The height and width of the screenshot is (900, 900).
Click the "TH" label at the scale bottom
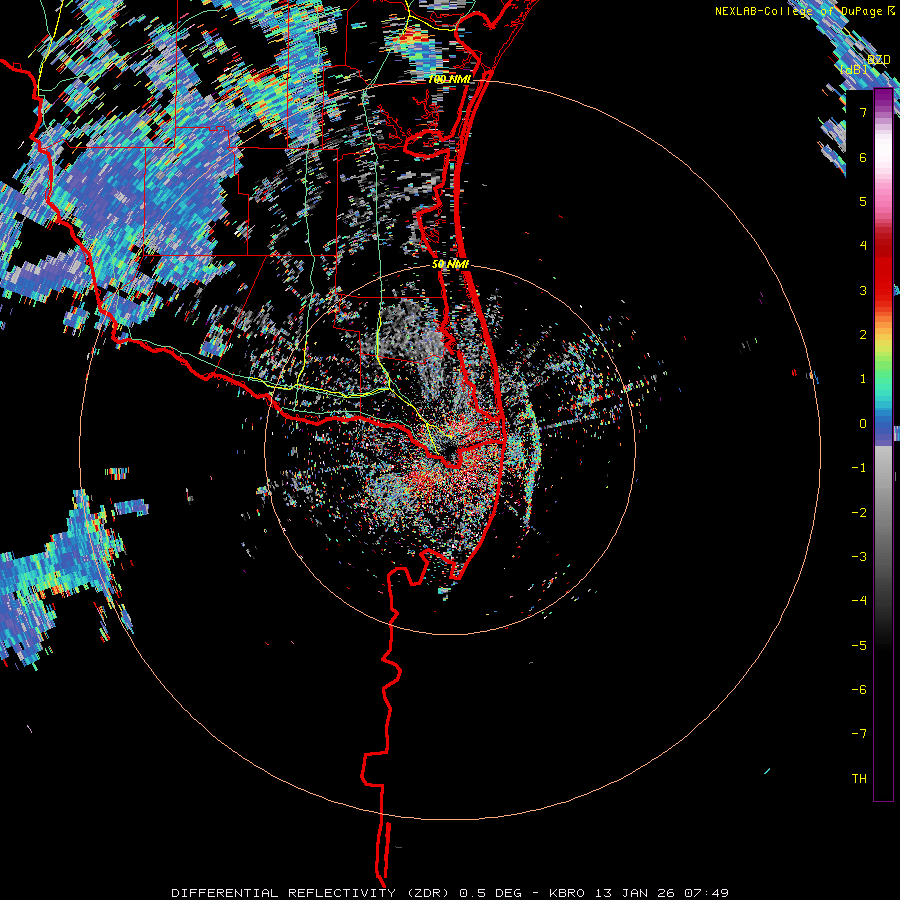click(x=859, y=779)
